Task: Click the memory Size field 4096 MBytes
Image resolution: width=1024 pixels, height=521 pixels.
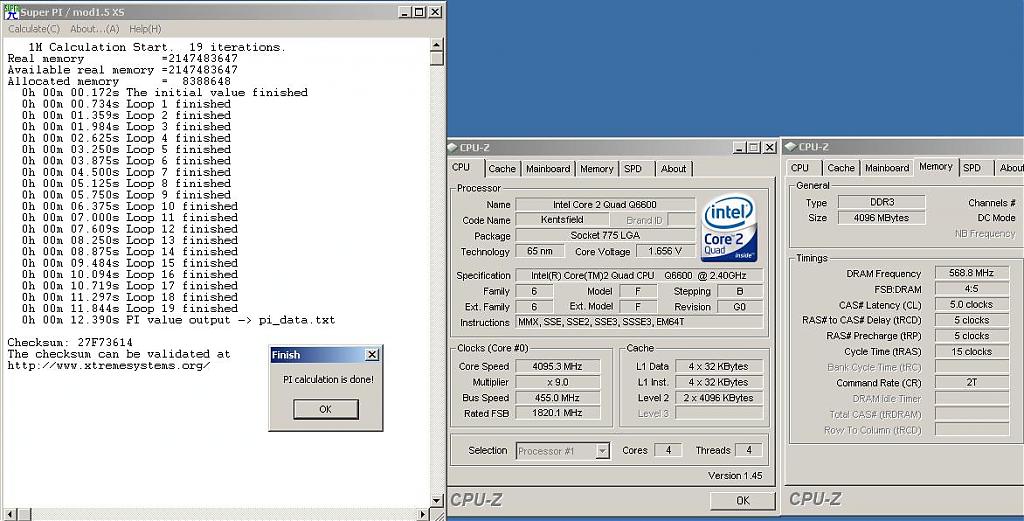Action: 882,218
